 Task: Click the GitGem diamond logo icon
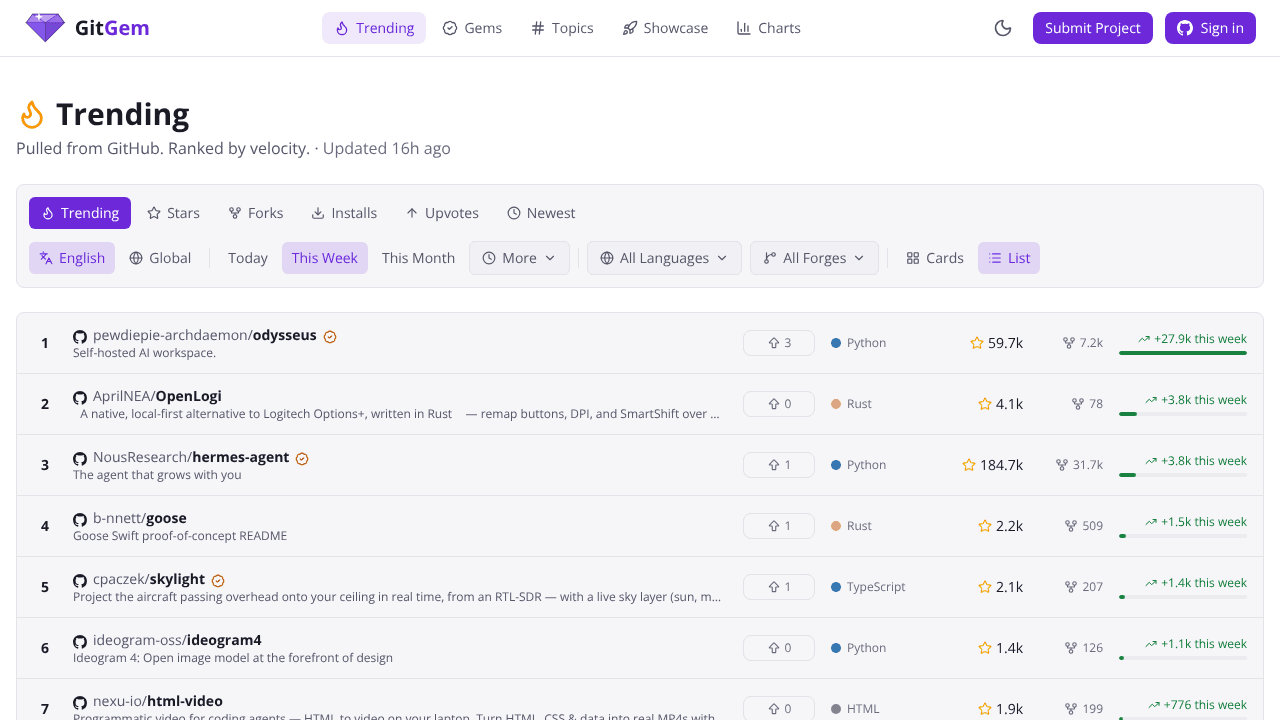tap(45, 28)
